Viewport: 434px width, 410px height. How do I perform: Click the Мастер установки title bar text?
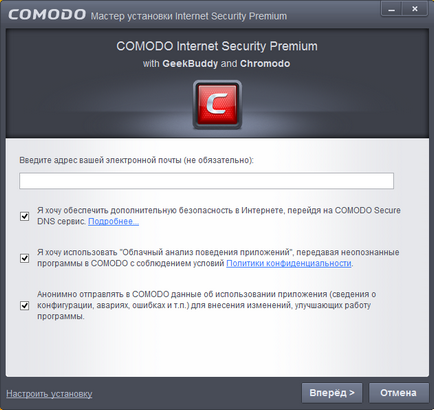pos(189,16)
